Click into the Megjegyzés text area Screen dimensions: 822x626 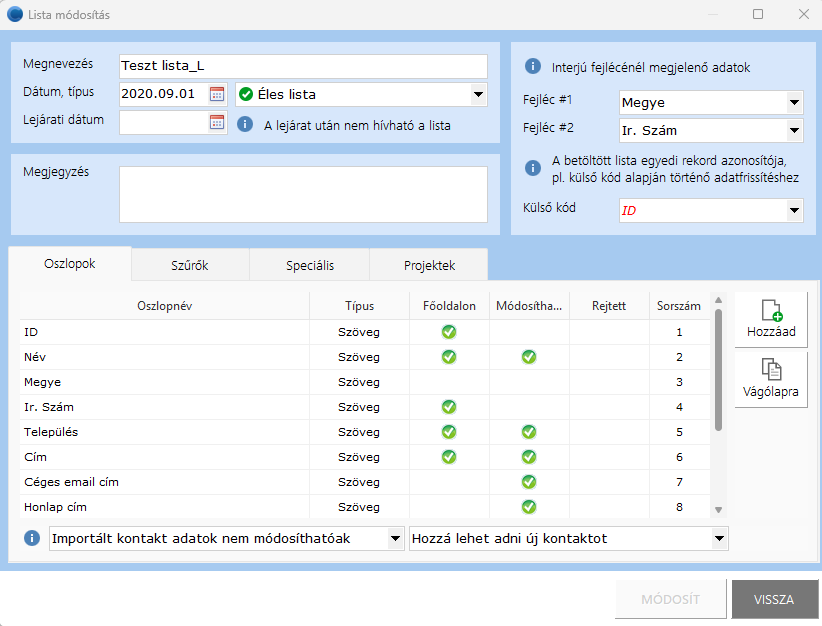(x=302, y=194)
